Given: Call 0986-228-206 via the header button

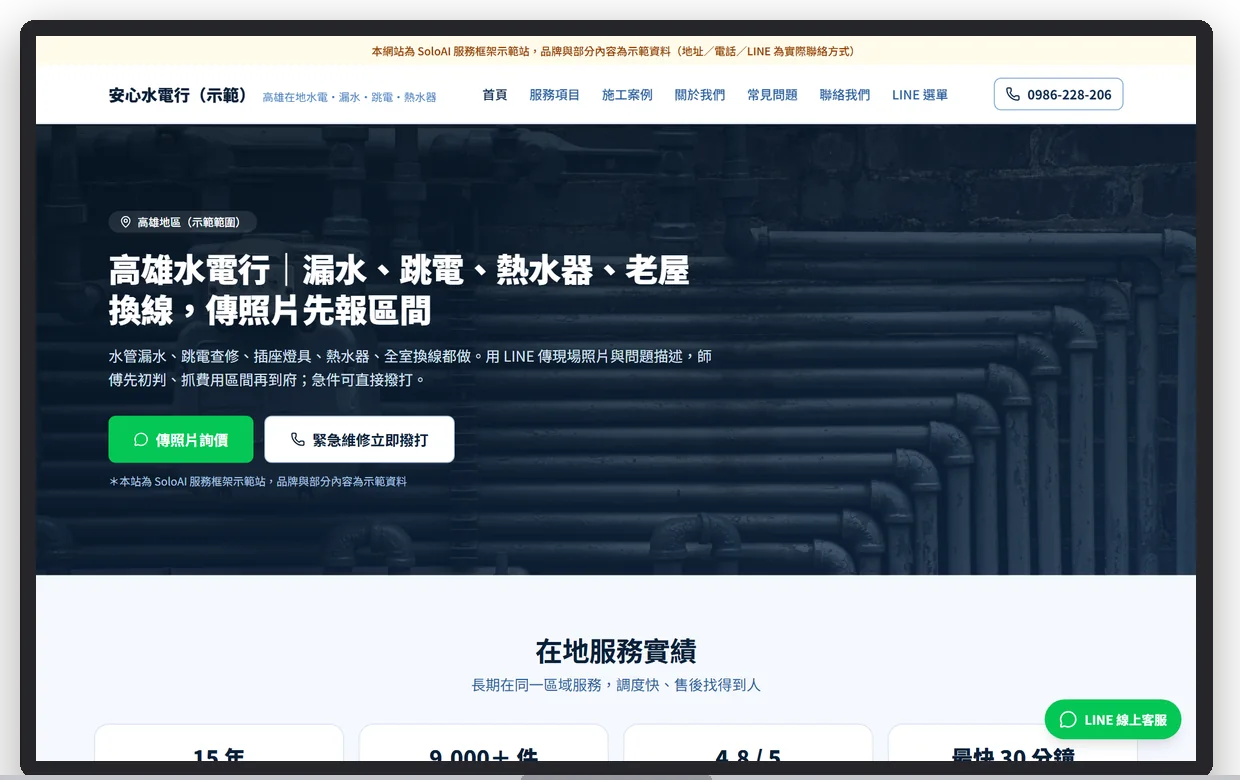Looking at the screenshot, I should pyautogui.click(x=1058, y=94).
